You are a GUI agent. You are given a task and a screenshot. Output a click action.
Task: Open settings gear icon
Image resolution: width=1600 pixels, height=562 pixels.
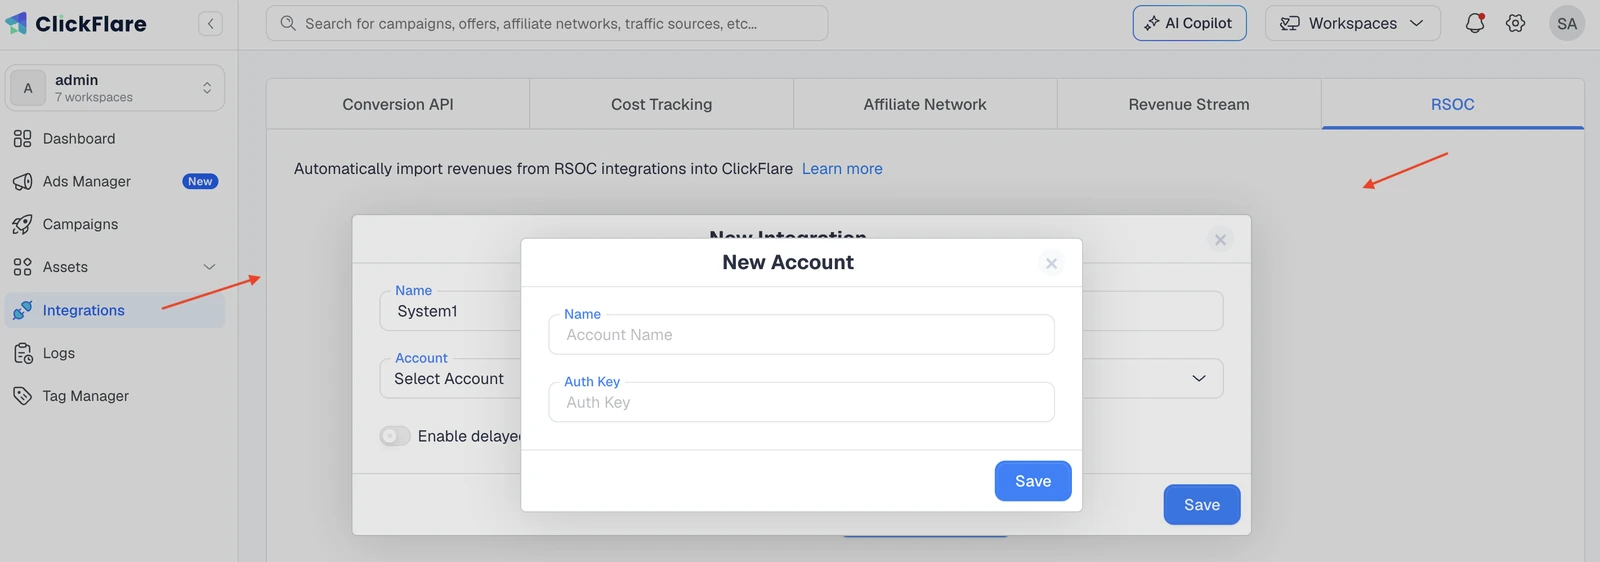point(1516,23)
